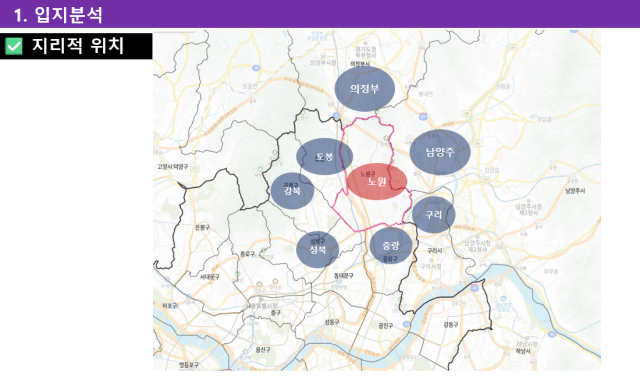This screenshot has width=640, height=376.
Task: Click the 서대문구 map label
Action: click(x=210, y=277)
